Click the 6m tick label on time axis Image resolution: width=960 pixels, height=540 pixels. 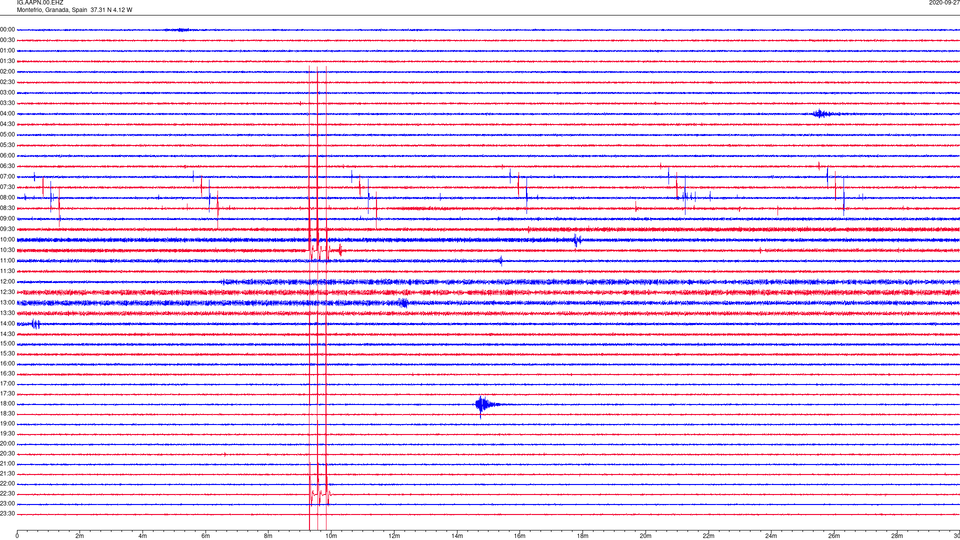pyautogui.click(x=206, y=536)
